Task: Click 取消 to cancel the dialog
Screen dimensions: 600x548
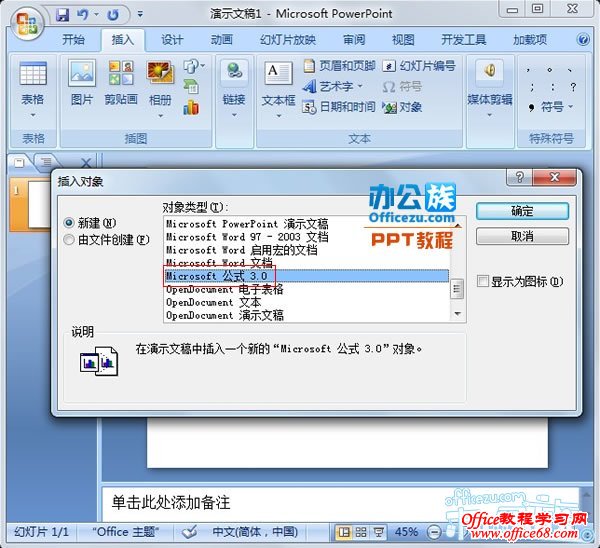Action: point(522,236)
